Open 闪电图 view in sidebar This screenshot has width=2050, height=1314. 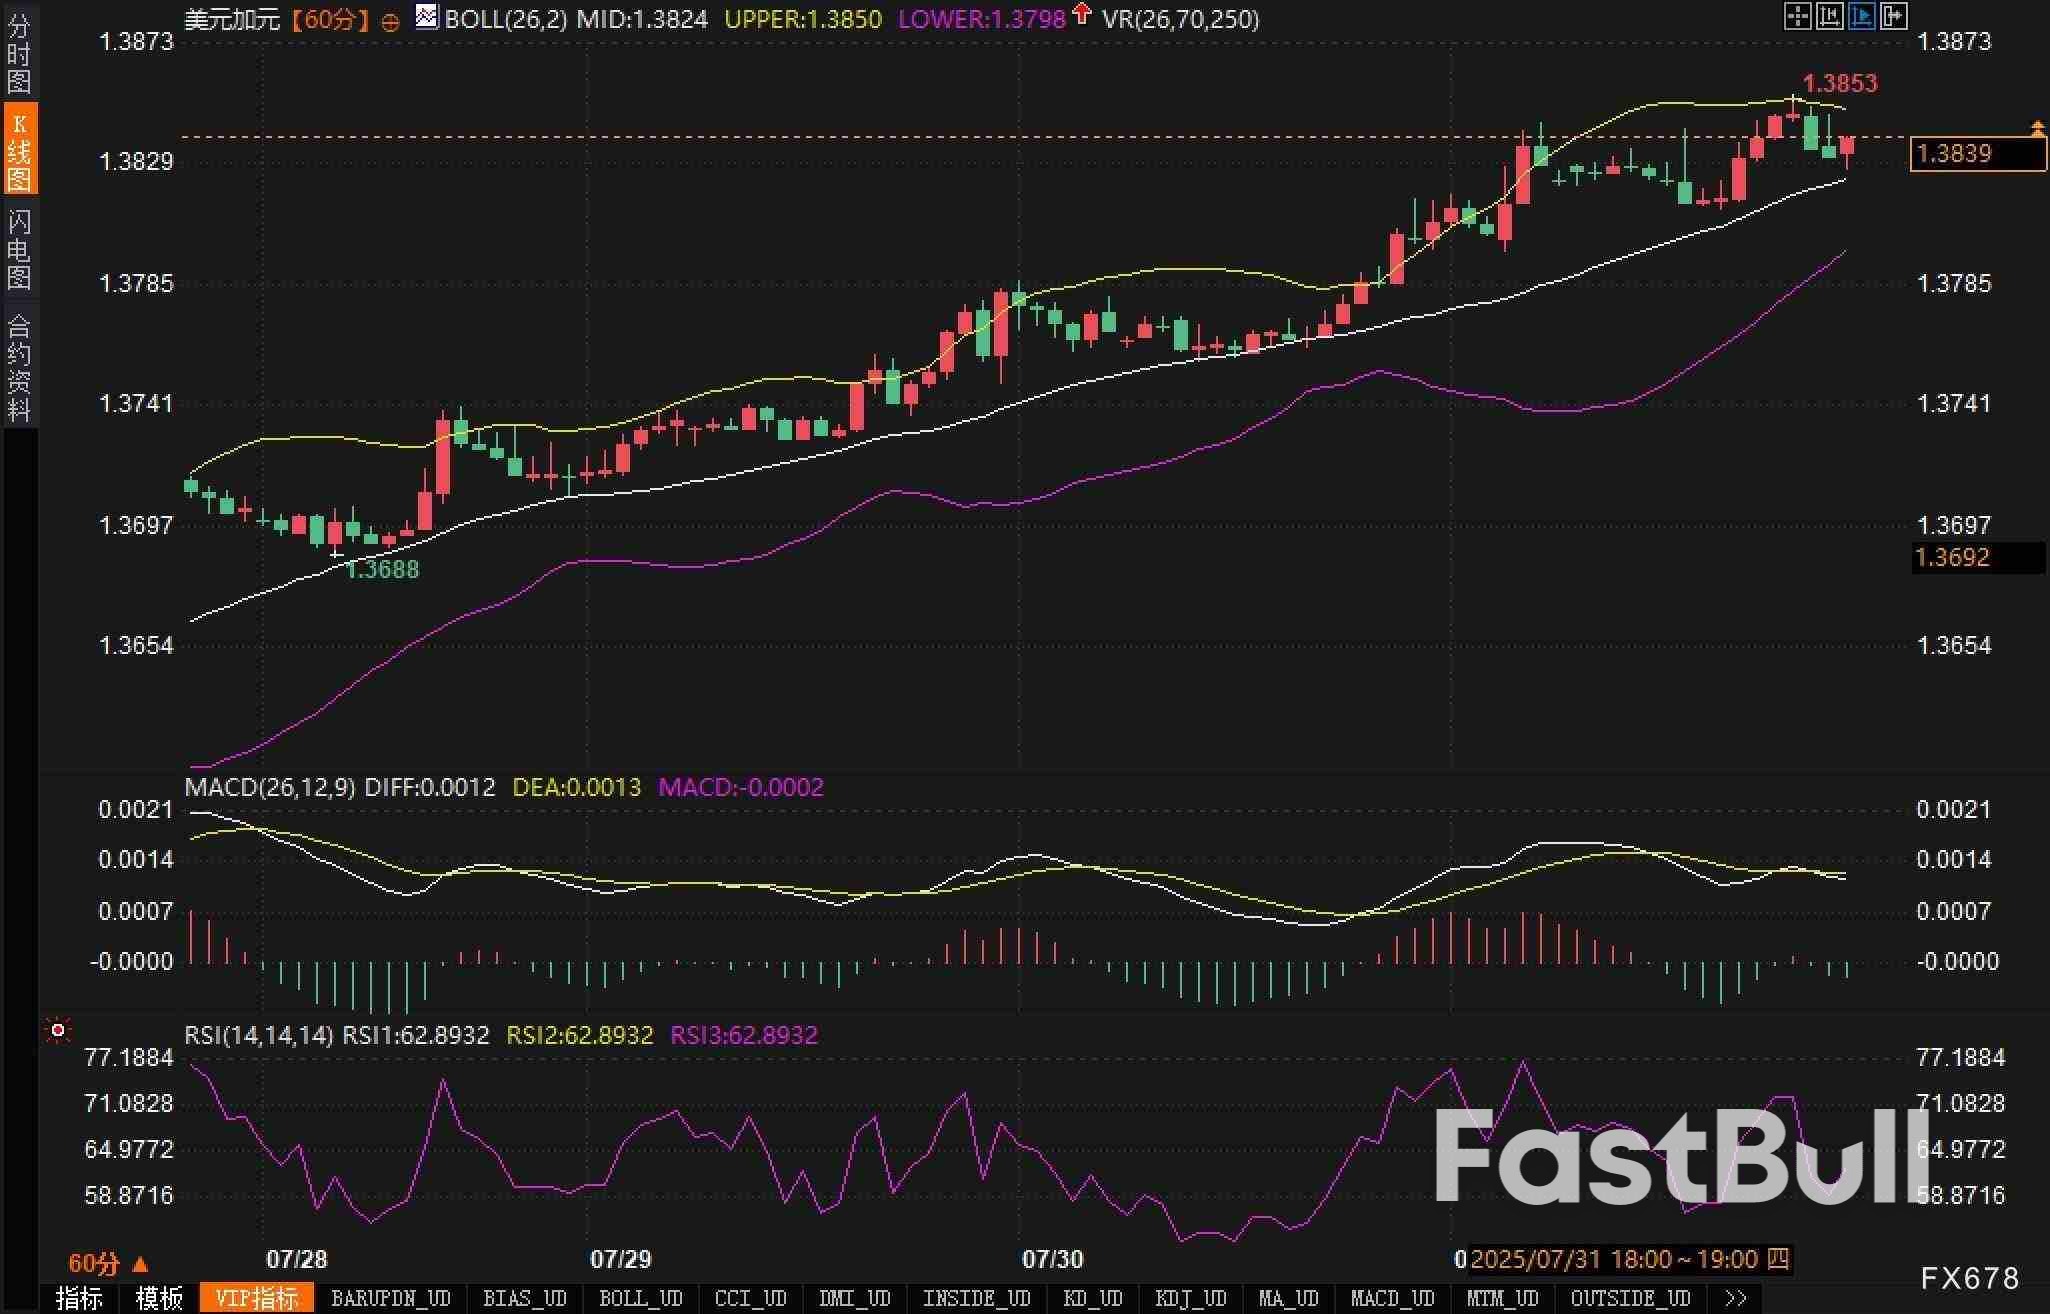(x=18, y=249)
